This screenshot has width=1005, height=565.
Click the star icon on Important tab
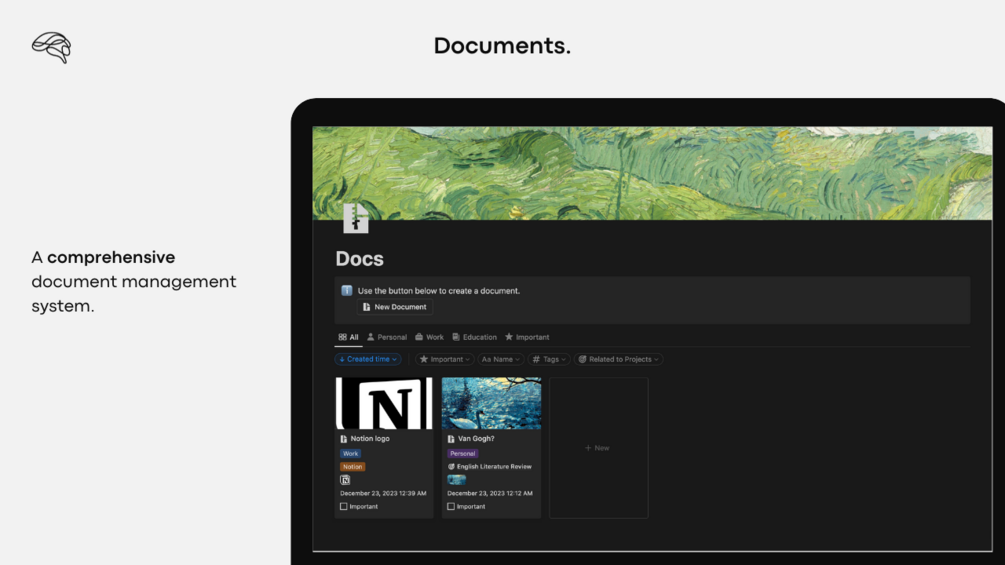coord(509,337)
